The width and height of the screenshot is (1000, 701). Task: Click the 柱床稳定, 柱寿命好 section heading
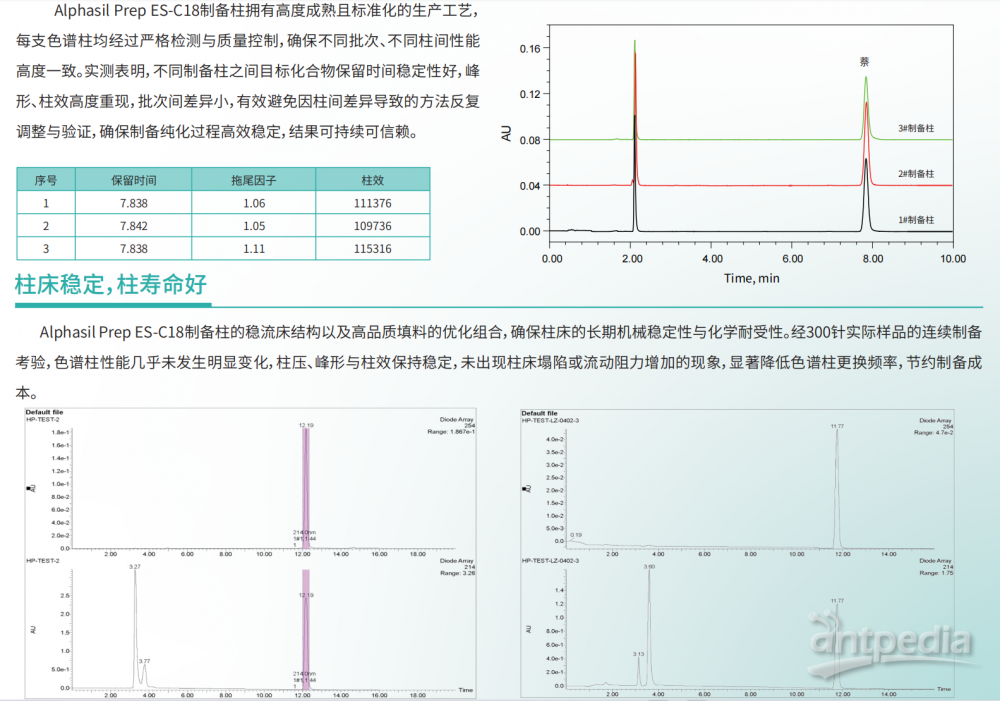click(111, 285)
